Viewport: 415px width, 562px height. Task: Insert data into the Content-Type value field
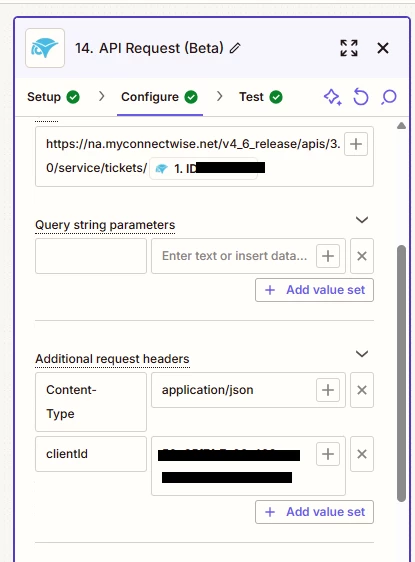[328, 390]
